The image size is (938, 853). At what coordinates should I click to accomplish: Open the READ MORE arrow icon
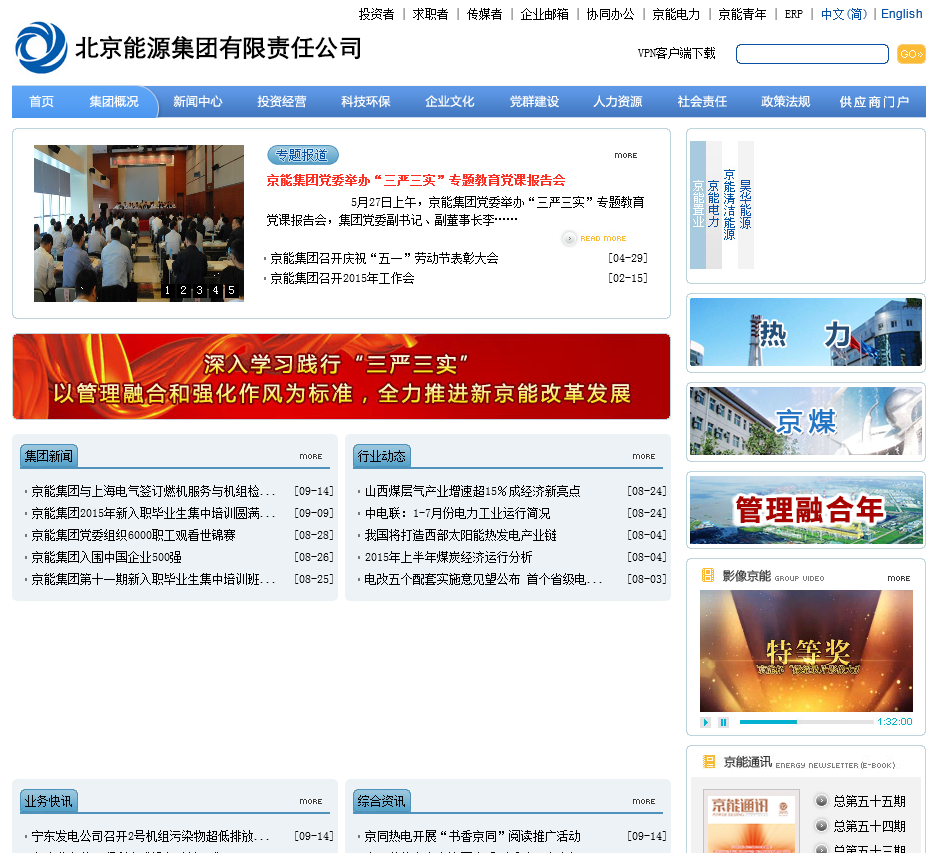click(569, 239)
